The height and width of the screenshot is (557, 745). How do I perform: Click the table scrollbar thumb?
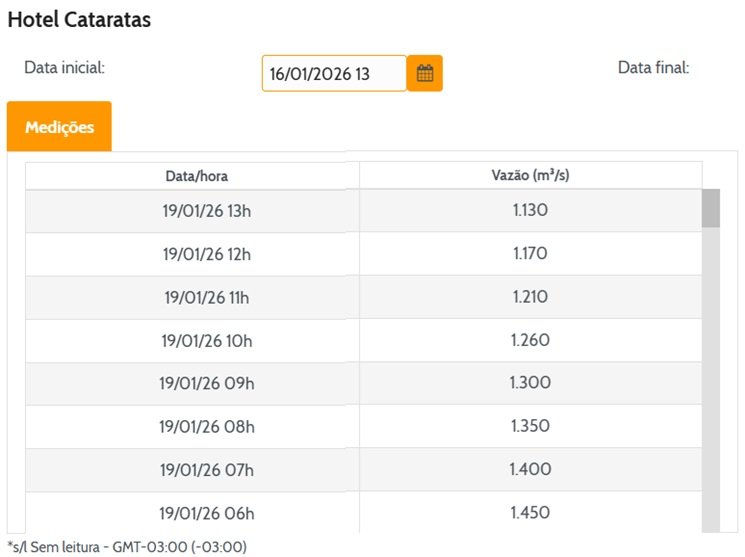pyautogui.click(x=711, y=208)
